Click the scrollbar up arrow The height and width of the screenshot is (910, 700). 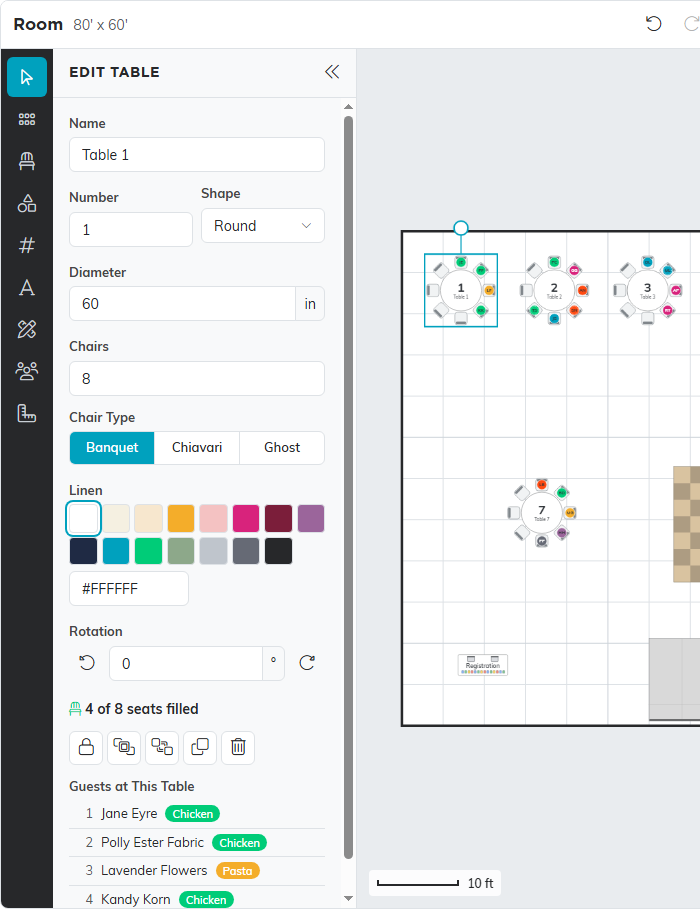(x=348, y=107)
